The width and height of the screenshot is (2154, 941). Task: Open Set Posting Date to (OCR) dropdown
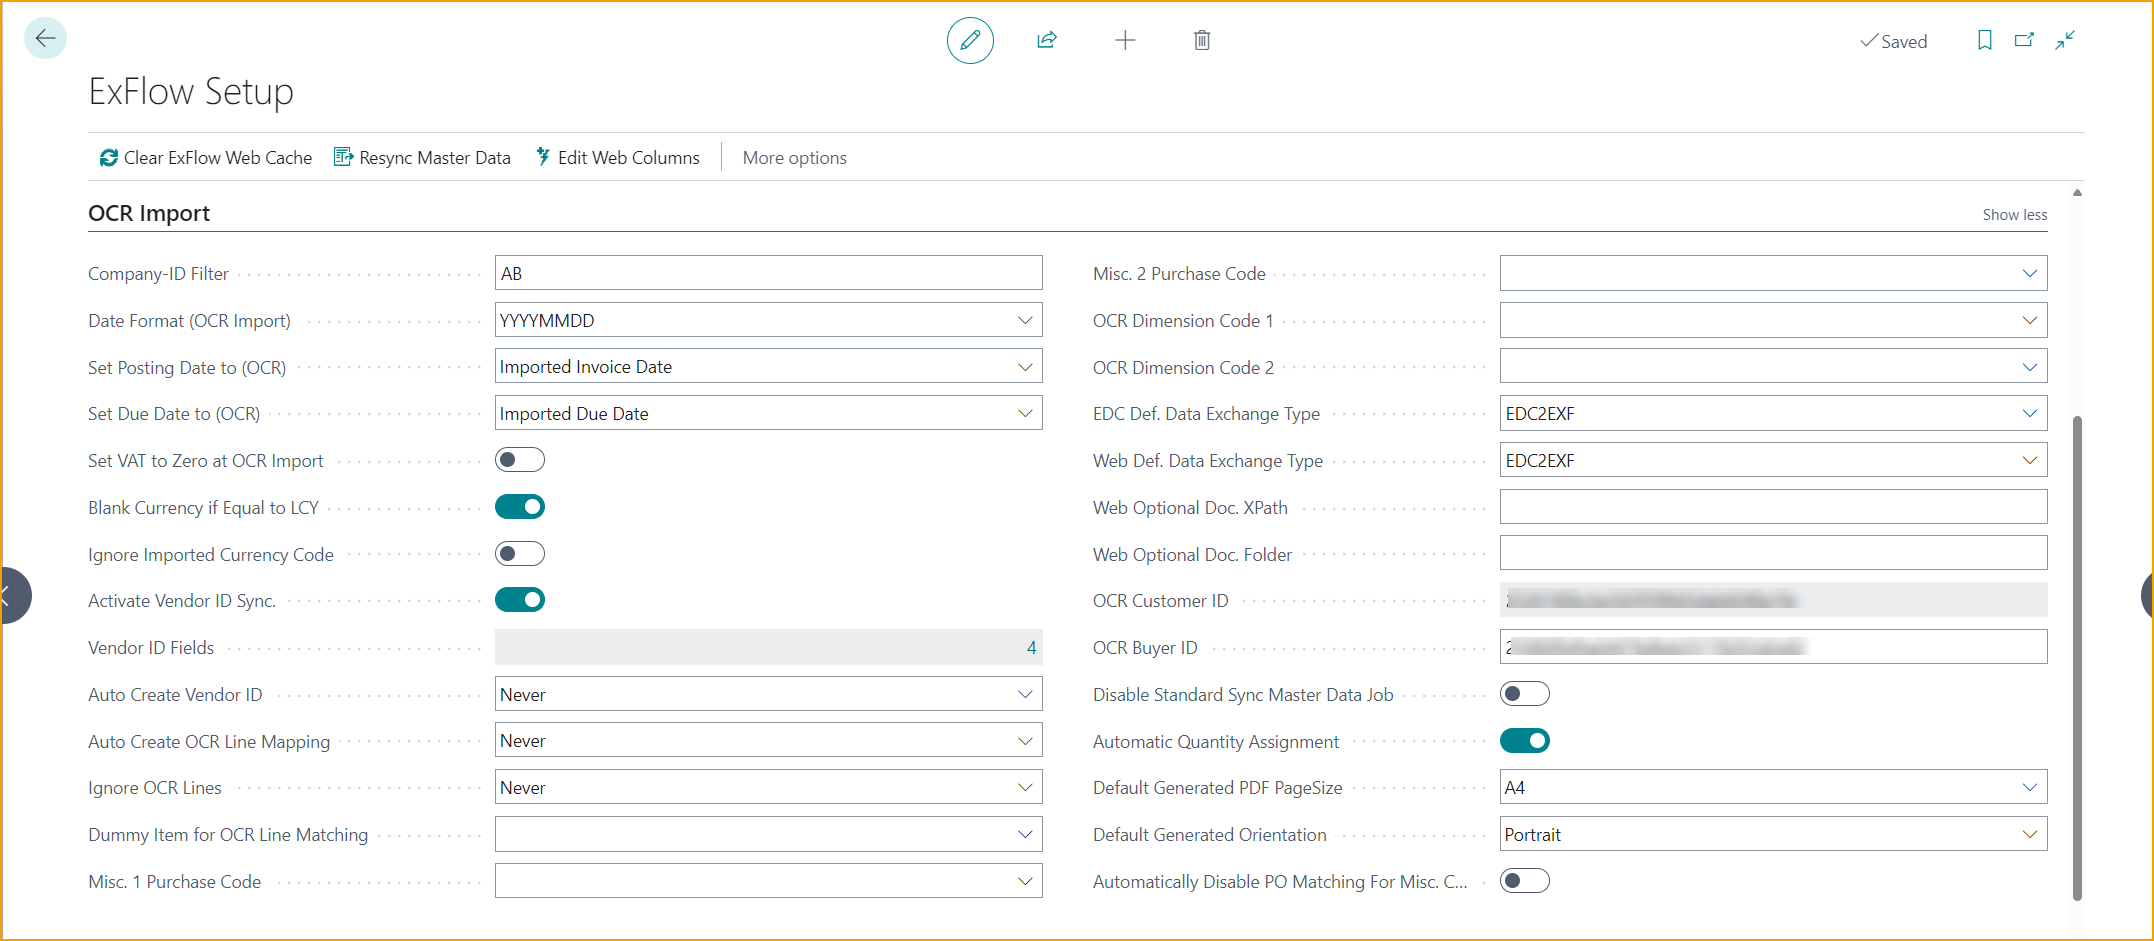[x=1025, y=367]
